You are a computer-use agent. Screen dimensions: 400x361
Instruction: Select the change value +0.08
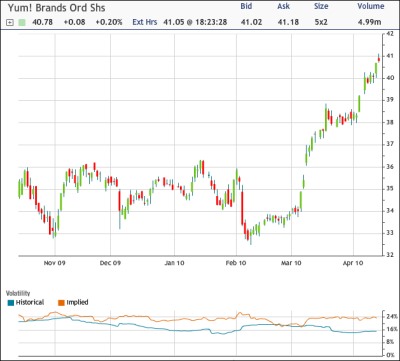click(75, 22)
